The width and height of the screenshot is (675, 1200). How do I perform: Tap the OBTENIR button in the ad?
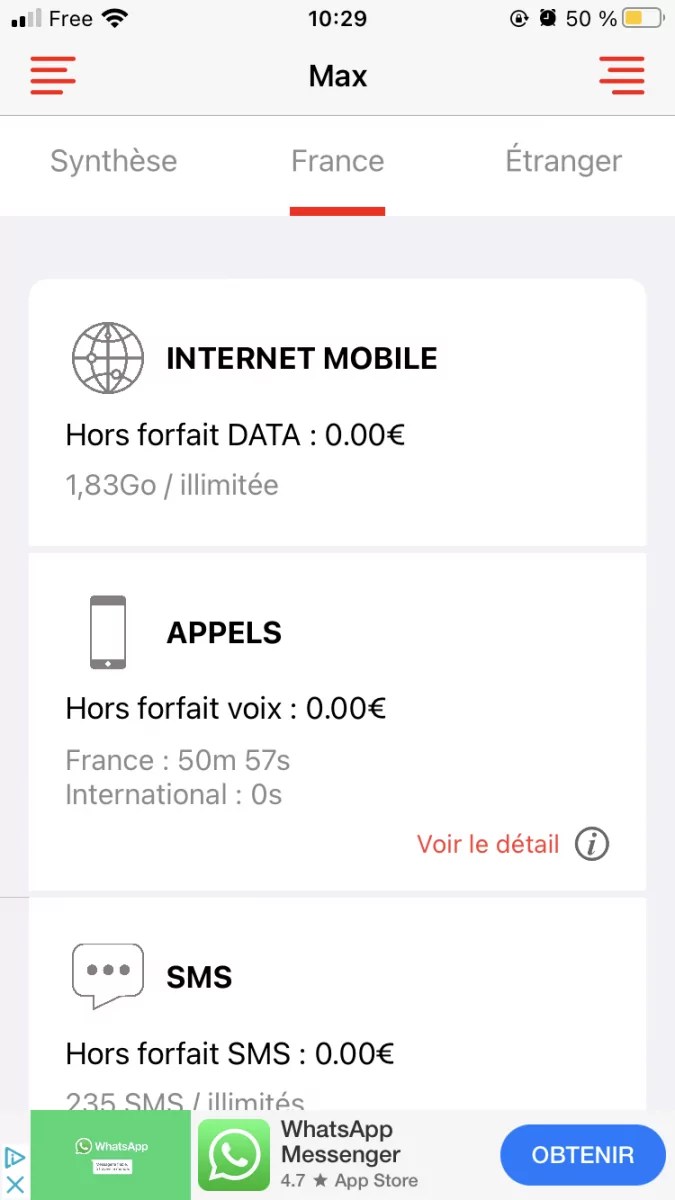coord(583,1154)
